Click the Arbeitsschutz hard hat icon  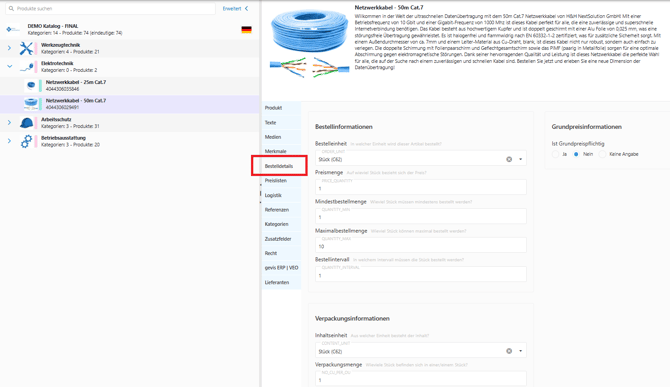coord(26,123)
